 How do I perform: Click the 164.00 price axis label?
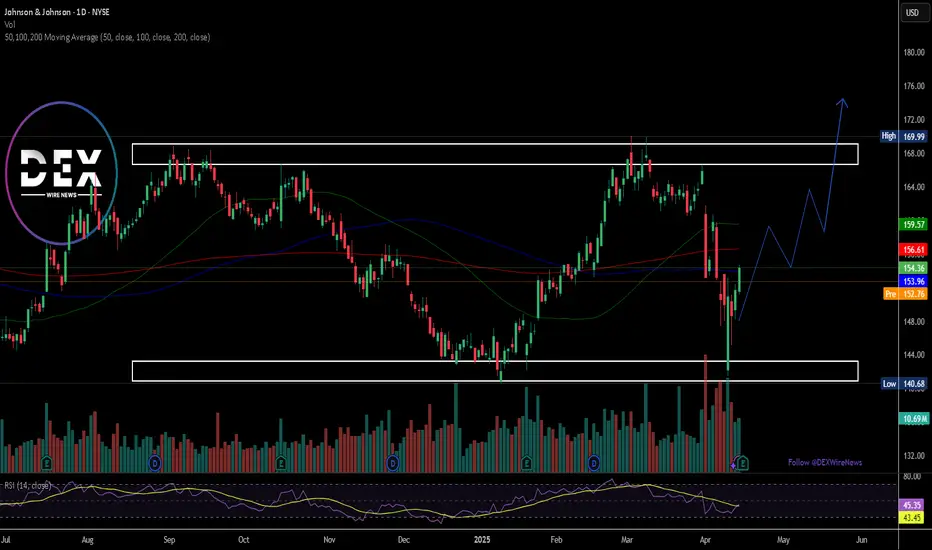pyautogui.click(x=914, y=187)
